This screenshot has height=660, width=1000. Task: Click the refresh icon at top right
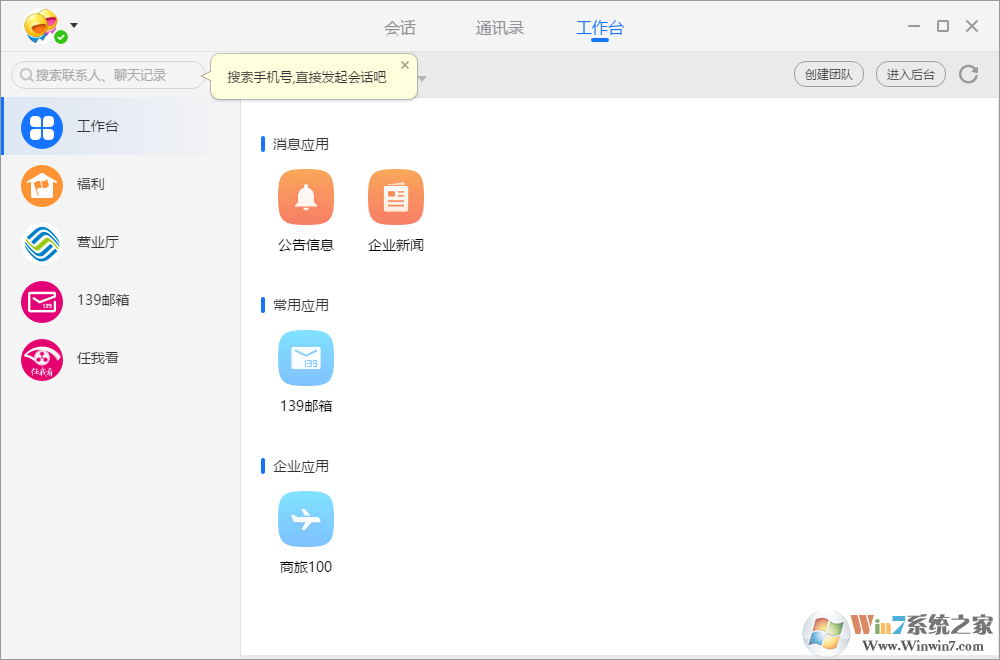coord(968,74)
